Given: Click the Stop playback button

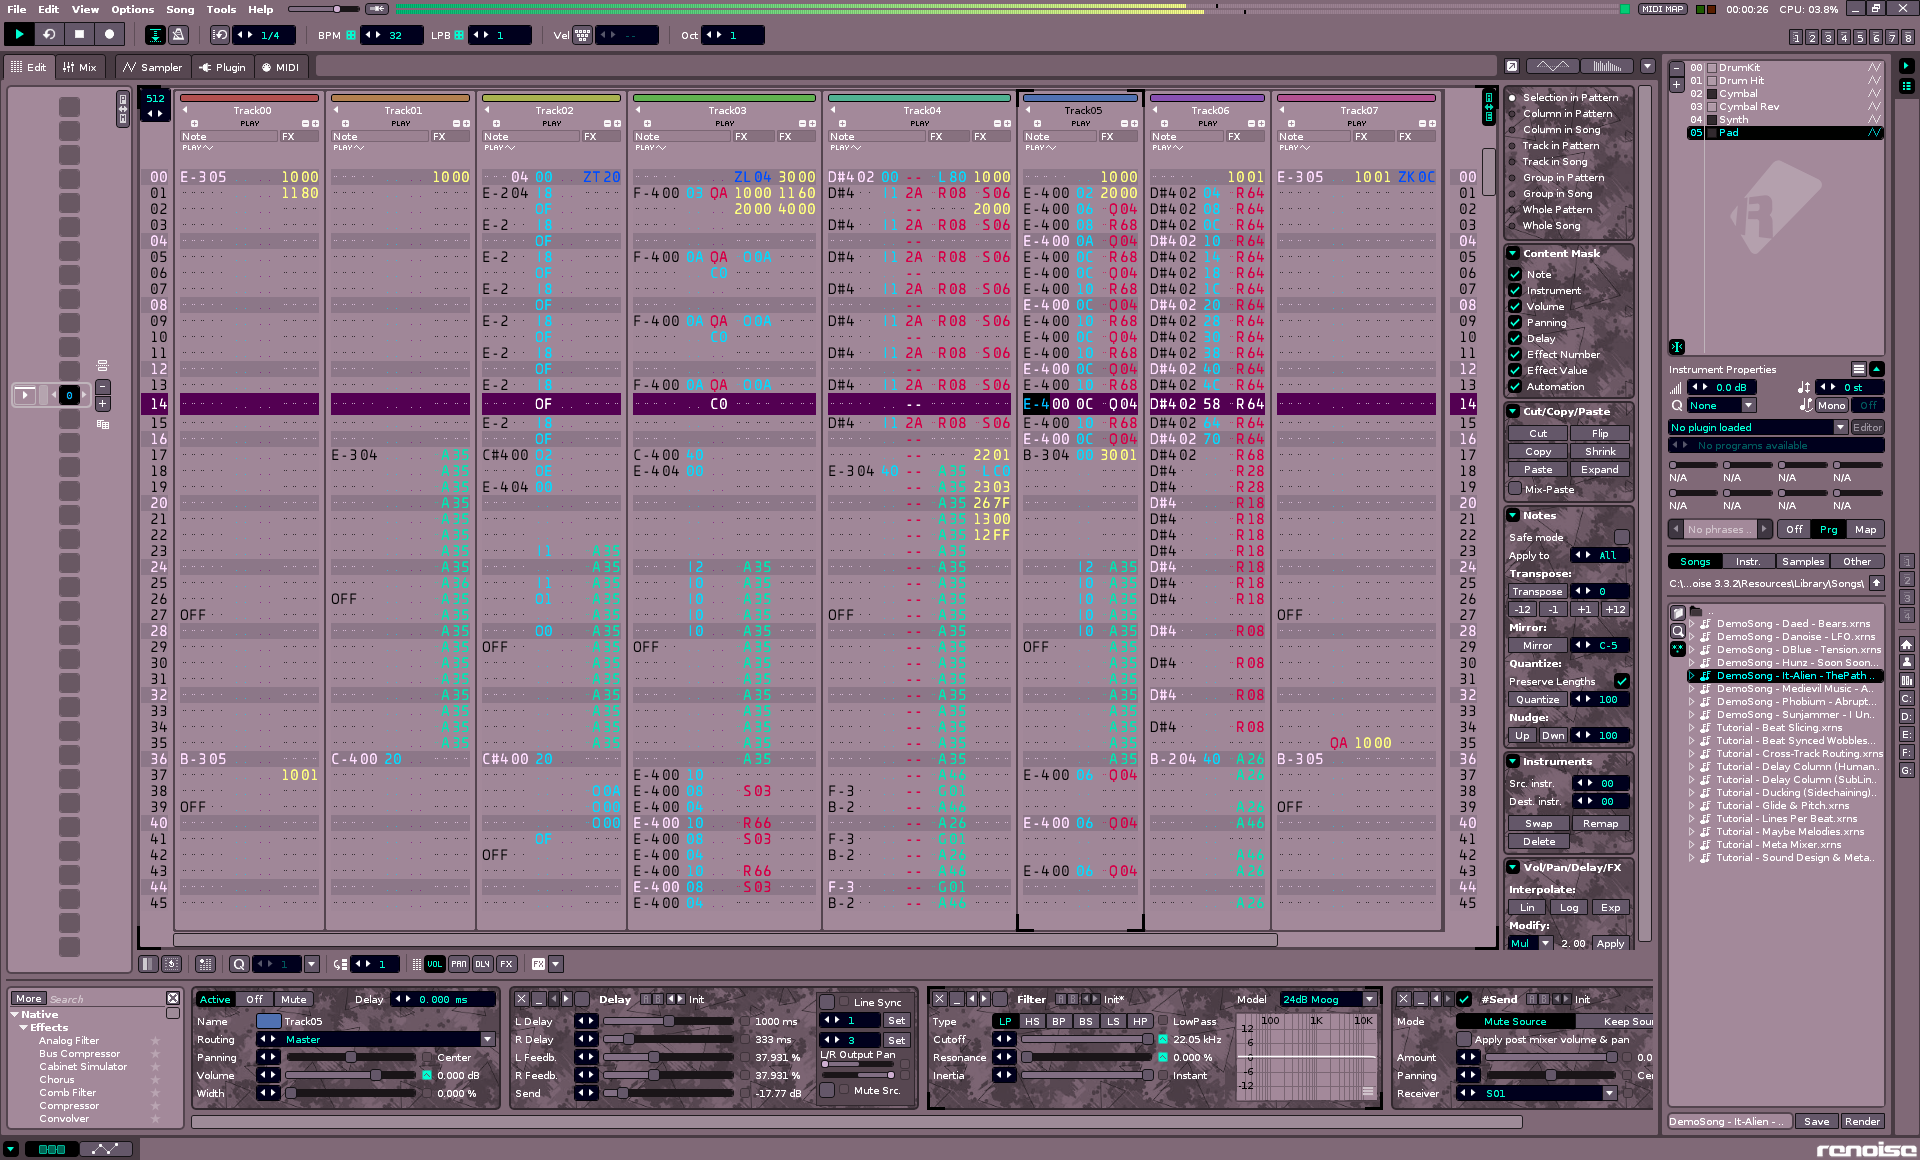Looking at the screenshot, I should [79, 34].
